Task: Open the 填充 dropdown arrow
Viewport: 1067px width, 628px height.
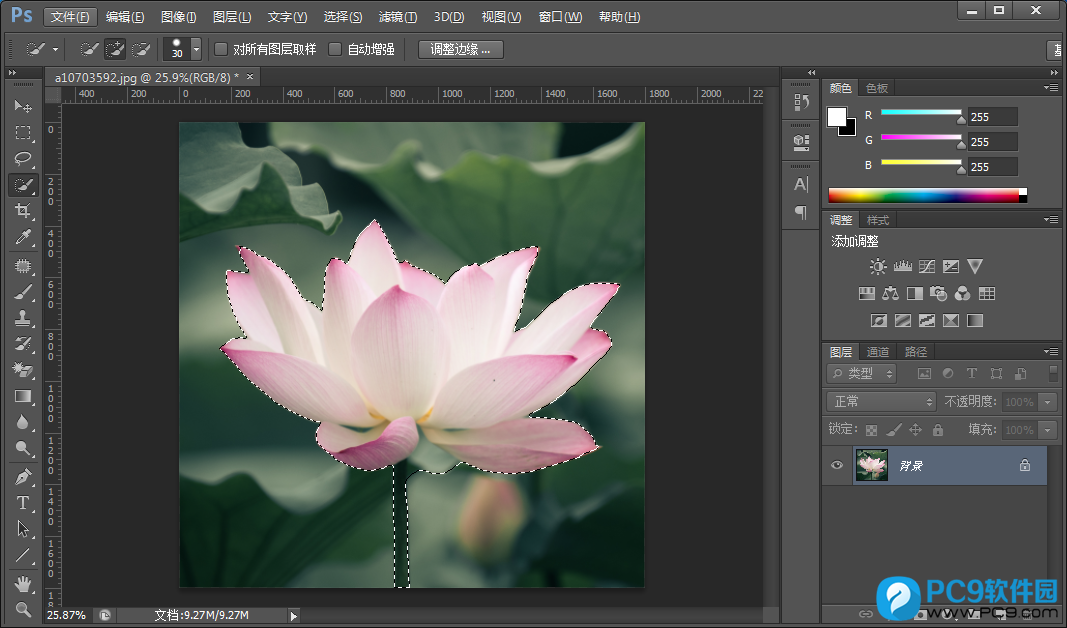Action: click(x=1047, y=430)
